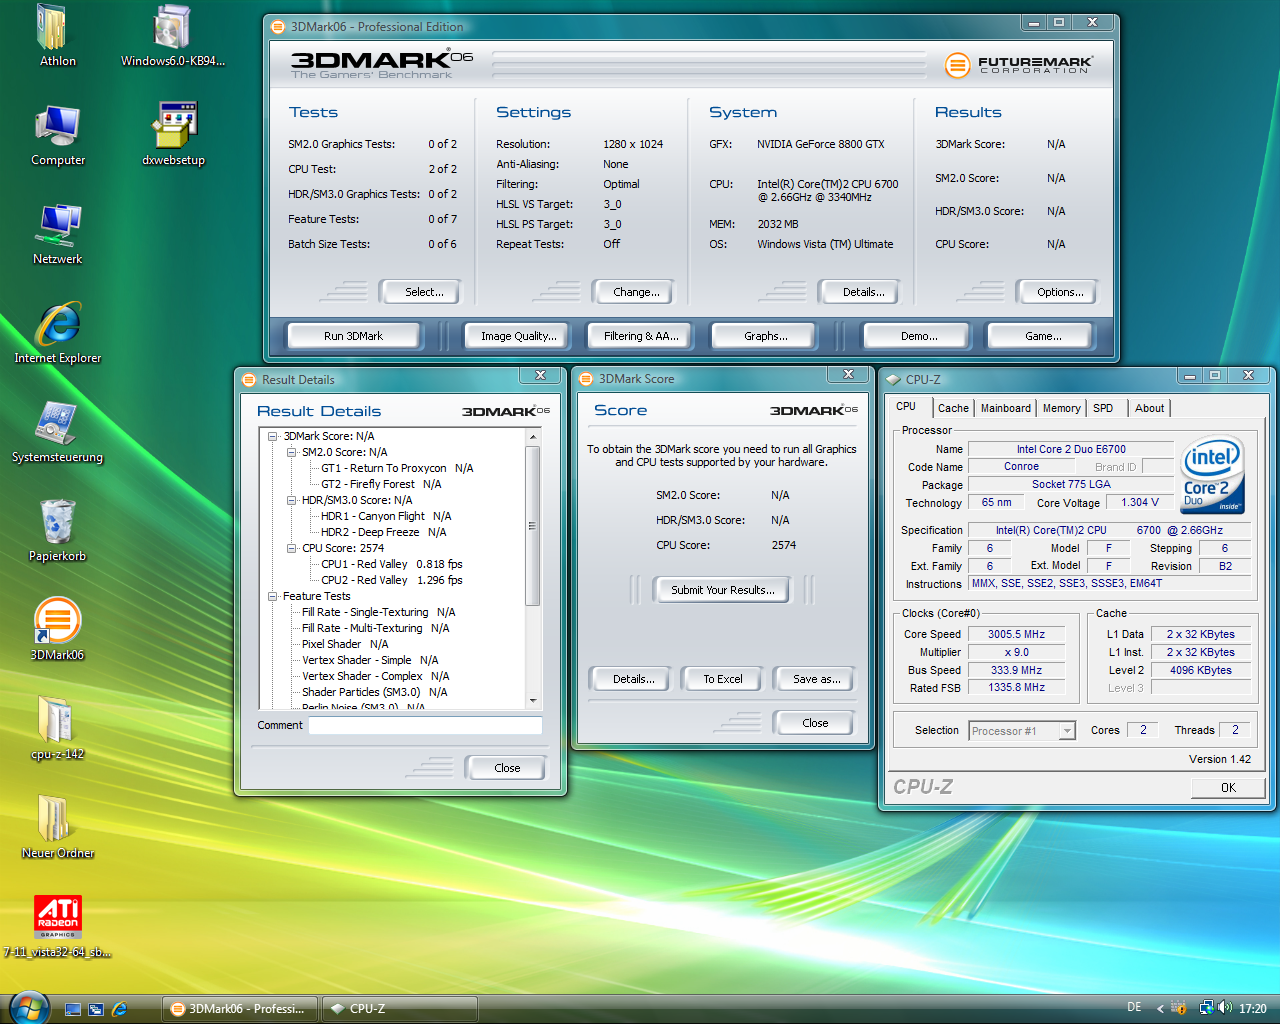Viewport: 1280px width, 1024px height.
Task: Open the network tray icon
Action: pos(1206,1008)
